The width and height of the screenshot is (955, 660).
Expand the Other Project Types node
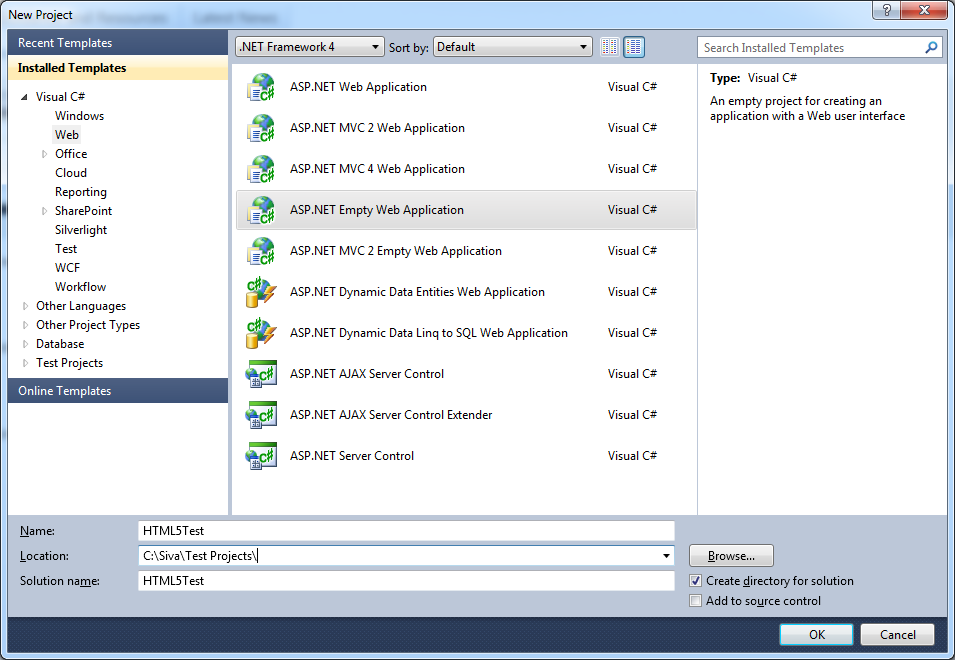pos(25,325)
